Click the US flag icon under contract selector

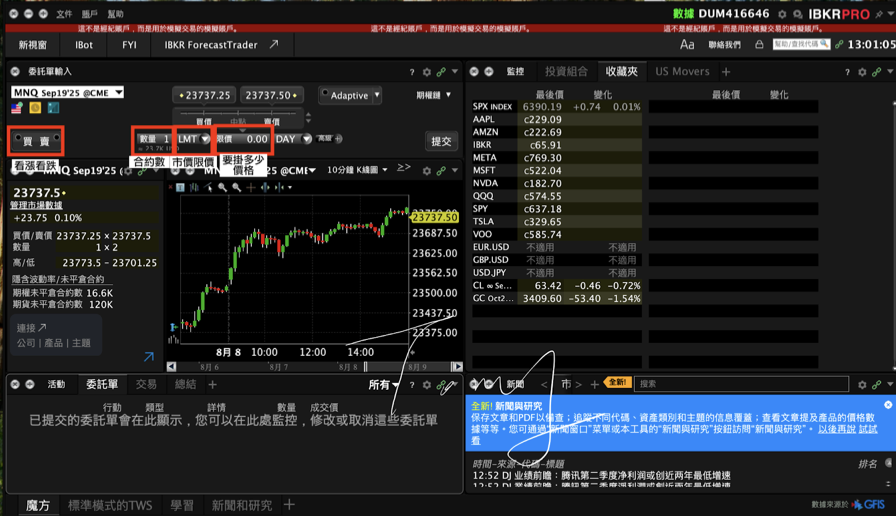[17, 107]
